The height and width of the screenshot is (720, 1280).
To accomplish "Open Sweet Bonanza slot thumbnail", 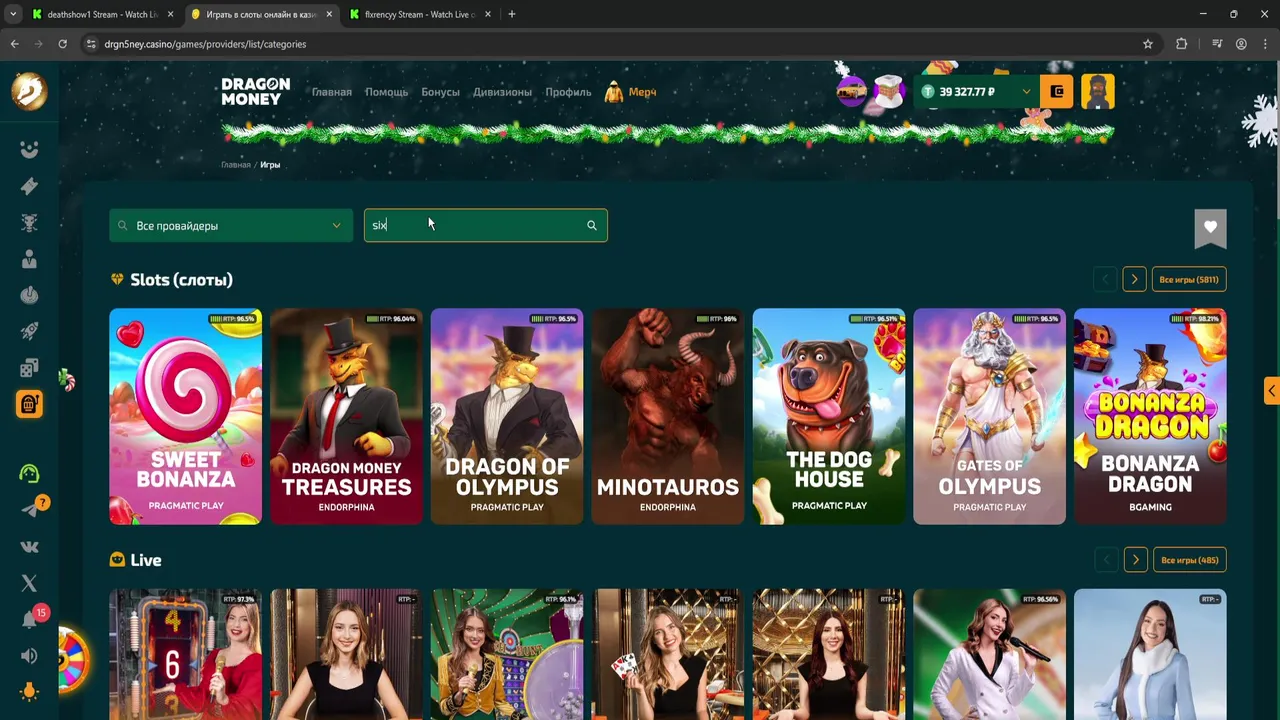I will point(186,416).
